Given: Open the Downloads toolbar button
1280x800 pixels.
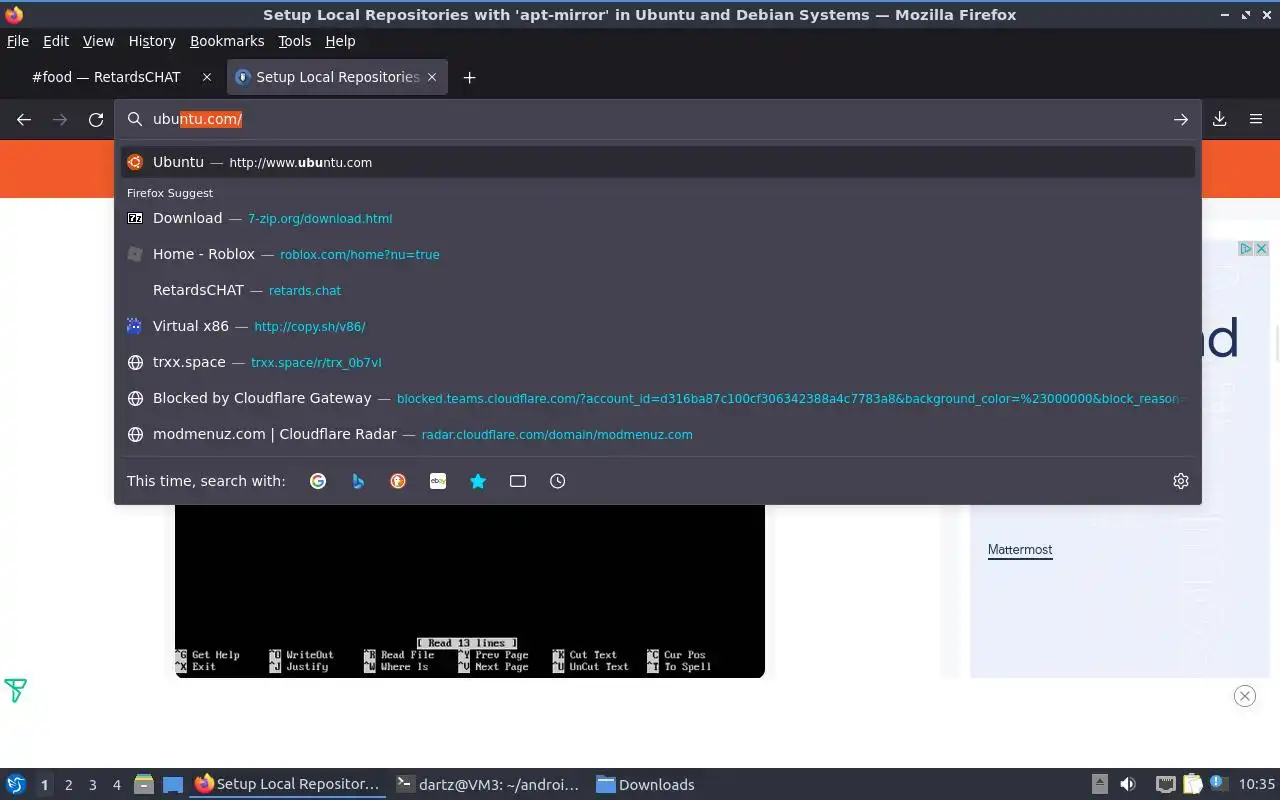Looking at the screenshot, I should point(1220,119).
